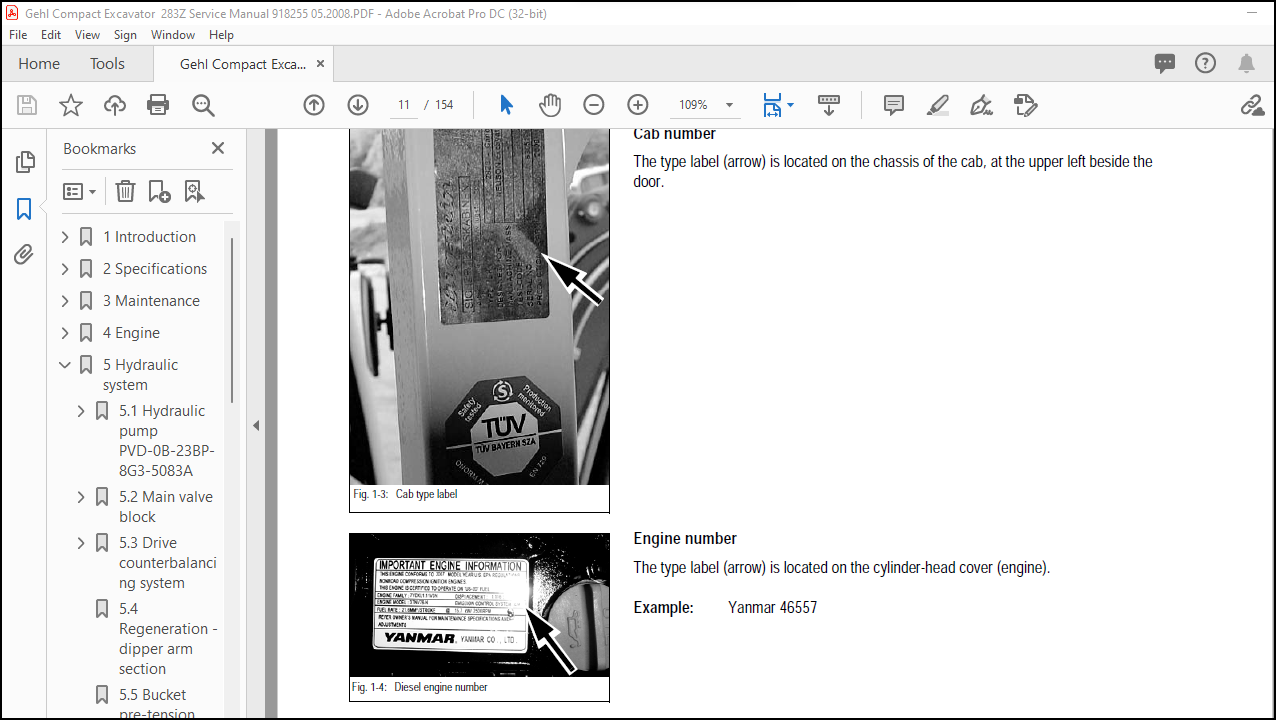Screen dimensions: 1276x720
Task: Click the Cab type label figure image
Action: click(479, 307)
